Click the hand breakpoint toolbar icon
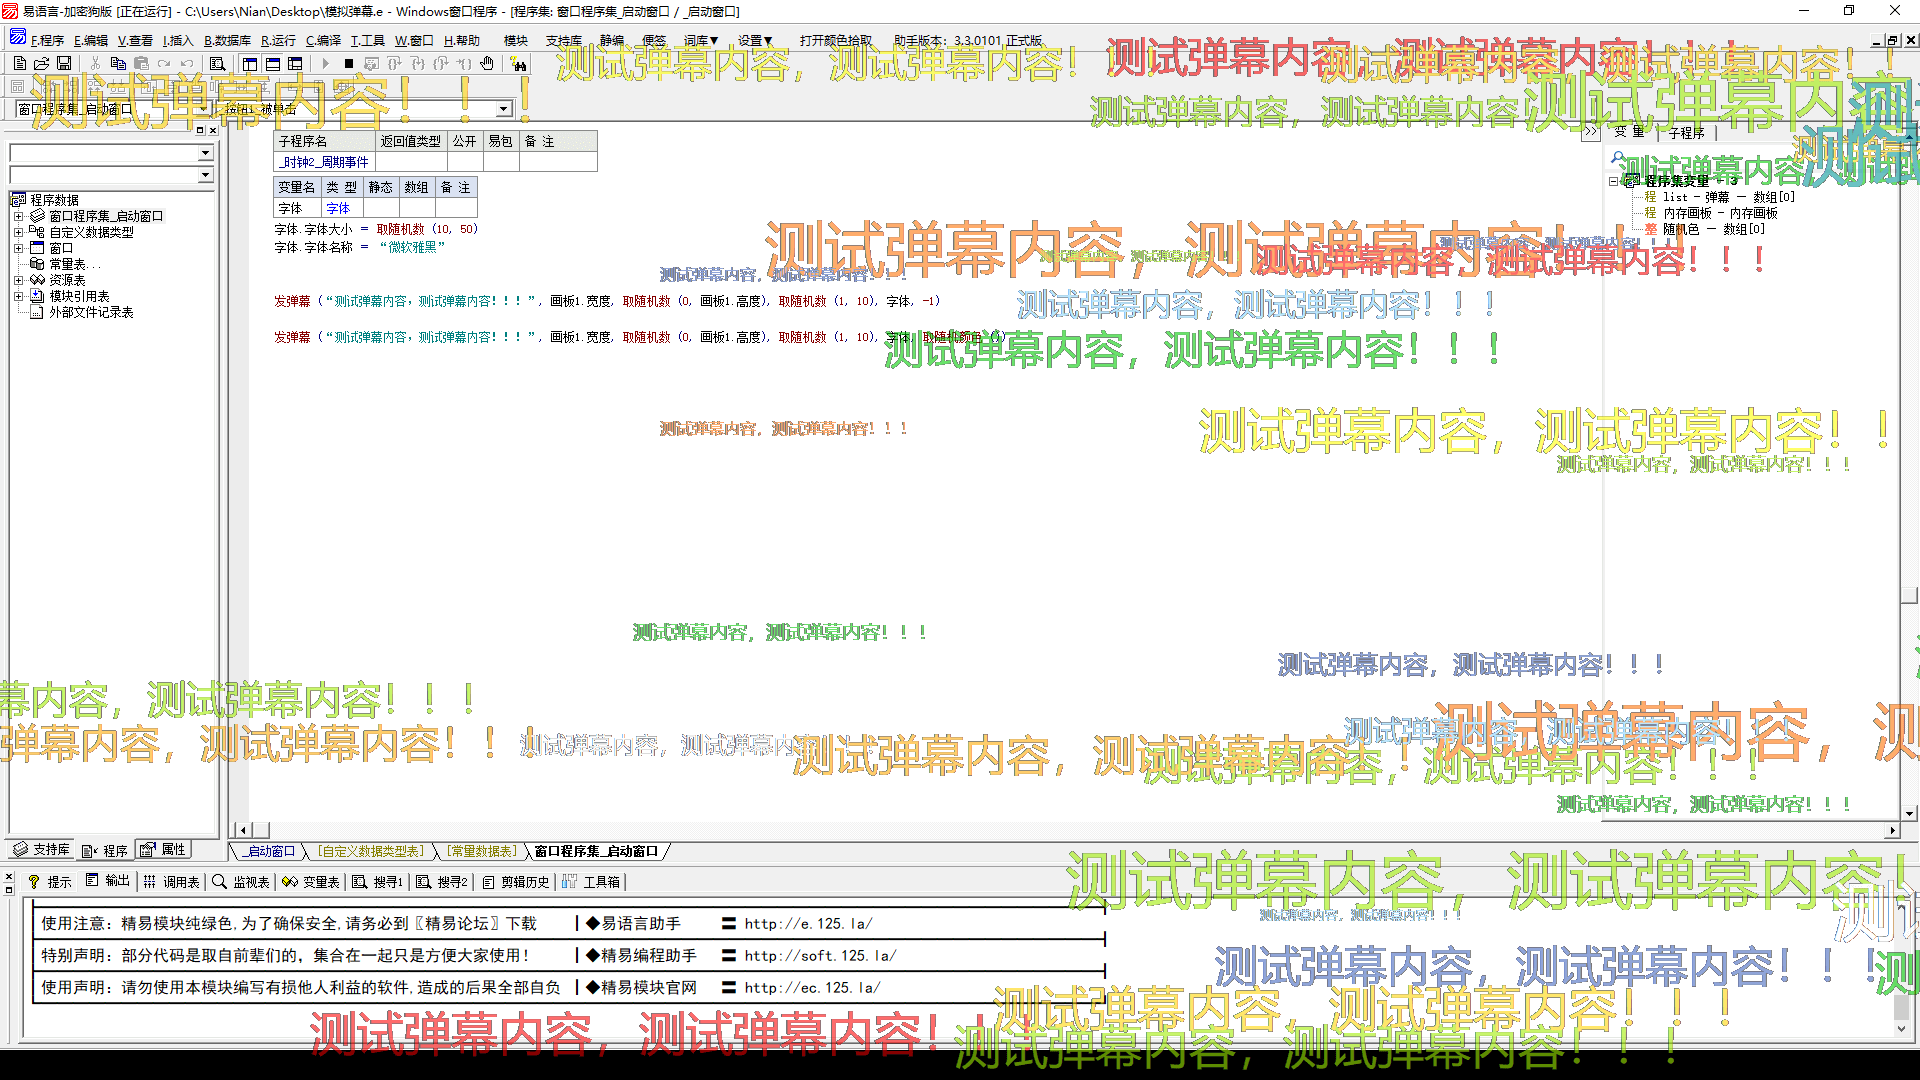Screen dimensions: 1920x1080 (487, 63)
